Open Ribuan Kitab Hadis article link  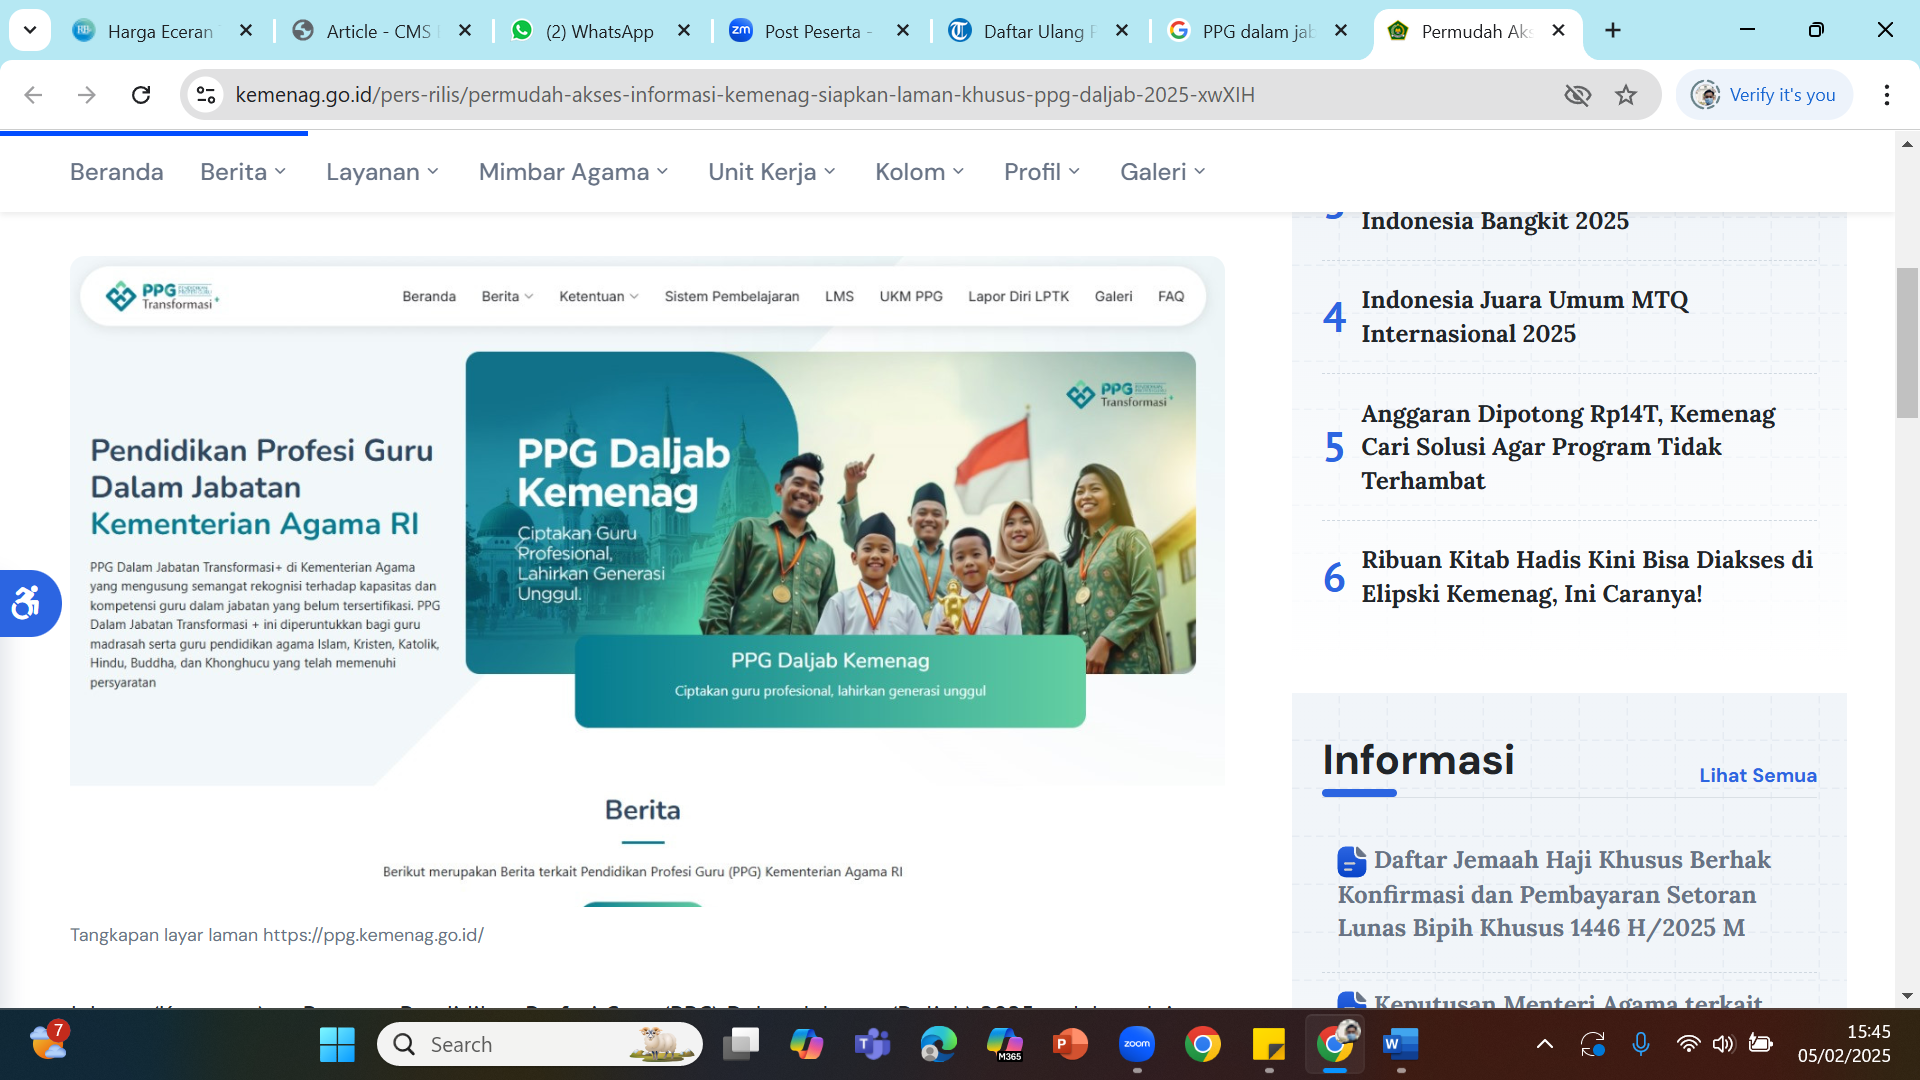coord(1587,577)
